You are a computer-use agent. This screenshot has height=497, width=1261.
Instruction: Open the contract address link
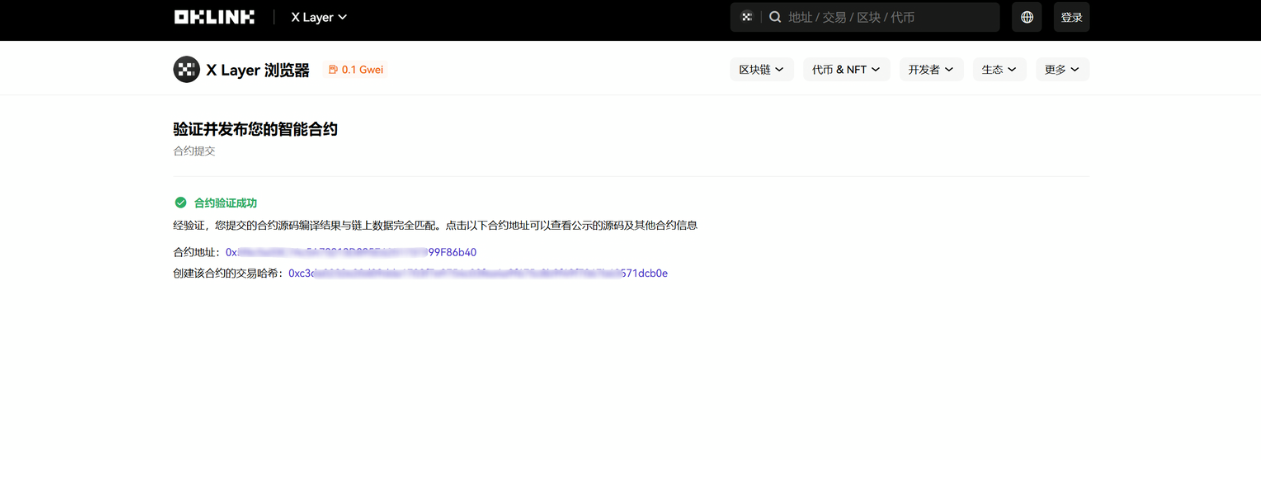(x=351, y=252)
